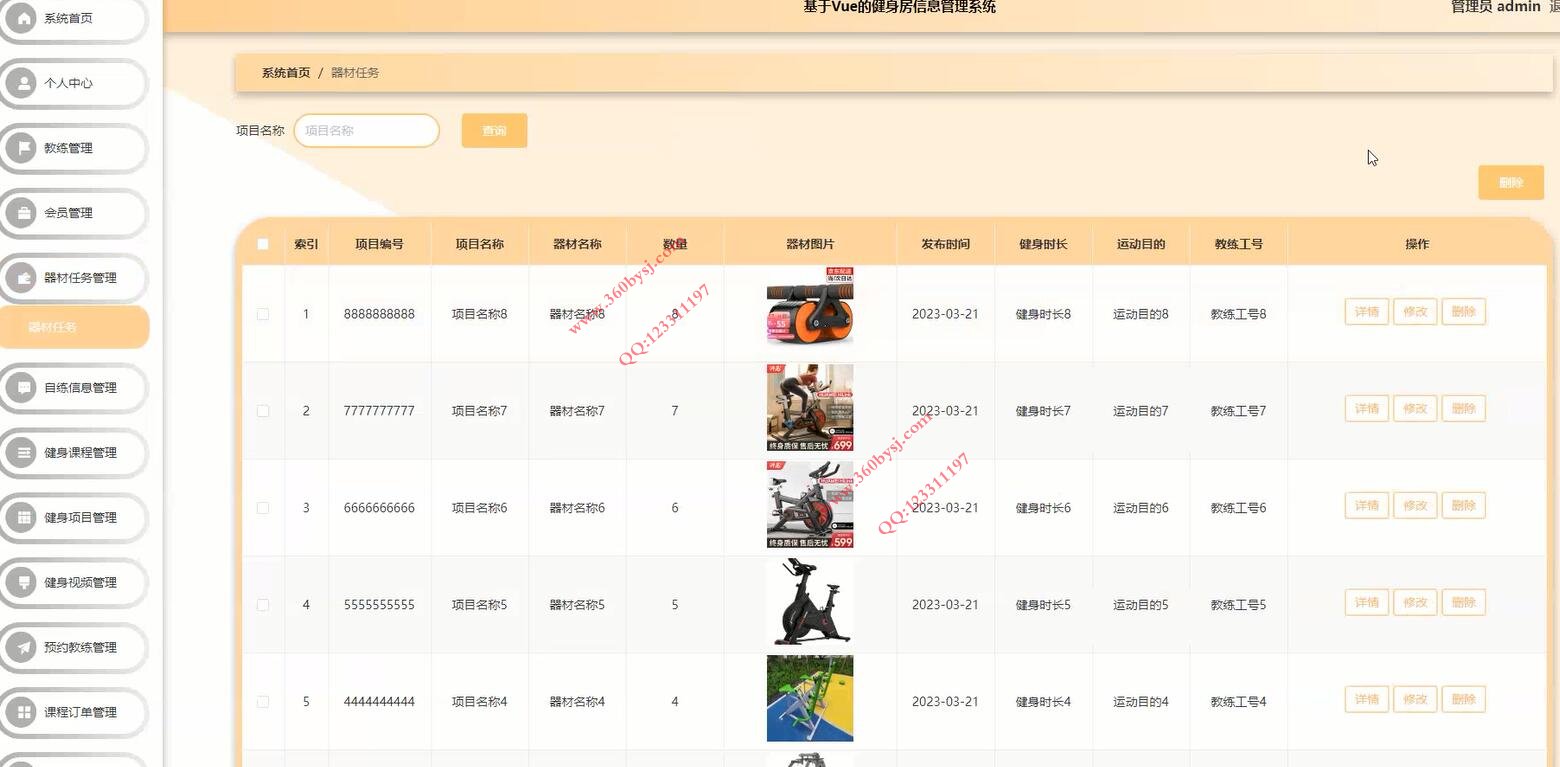1560x767 pixels.
Task: Click the folder icon beside 器材任务管理
Action: [x=21, y=278]
